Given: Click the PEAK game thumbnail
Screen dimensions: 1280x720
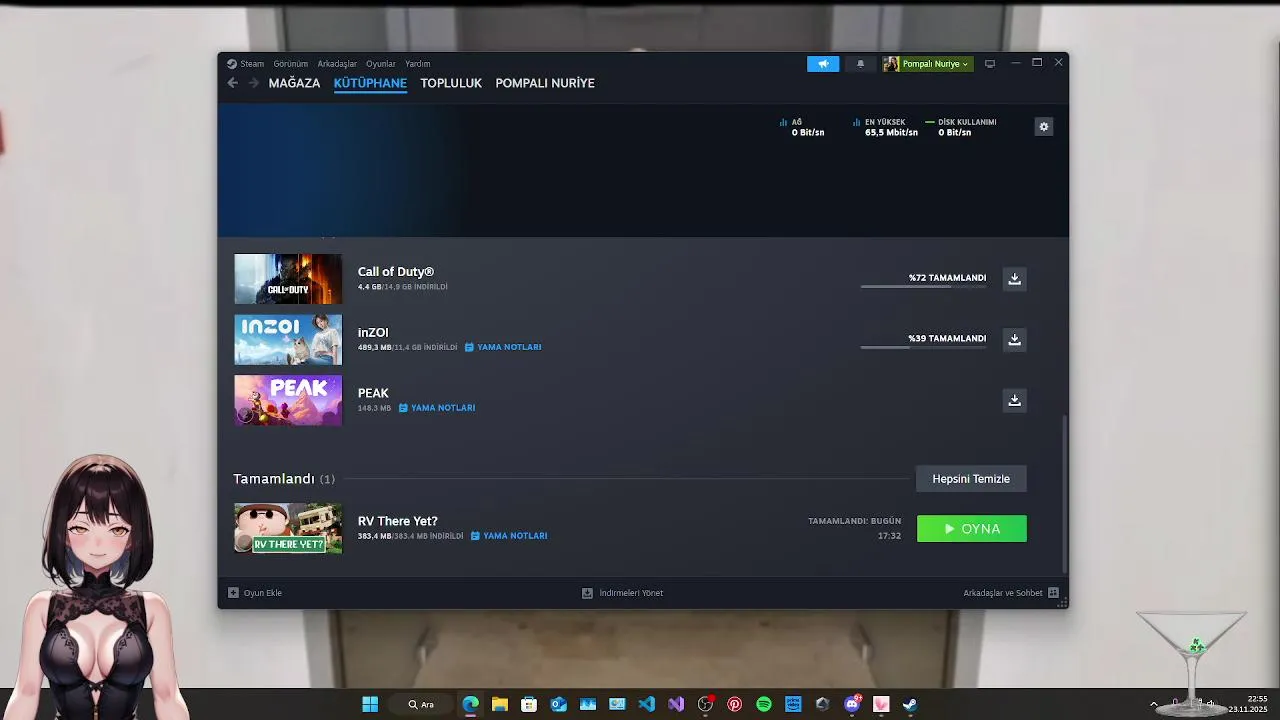Looking at the screenshot, I should [288, 400].
